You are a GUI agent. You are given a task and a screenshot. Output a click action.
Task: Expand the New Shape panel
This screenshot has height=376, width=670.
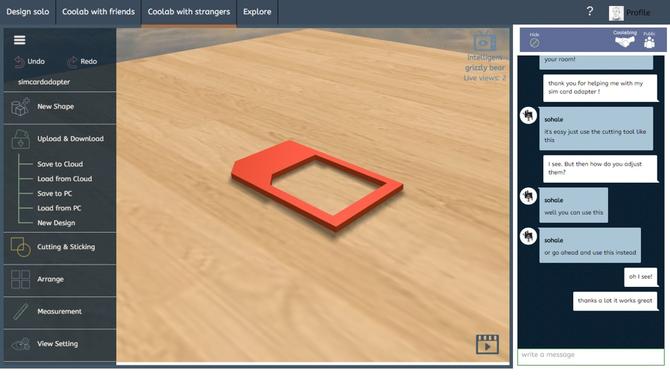pos(60,107)
